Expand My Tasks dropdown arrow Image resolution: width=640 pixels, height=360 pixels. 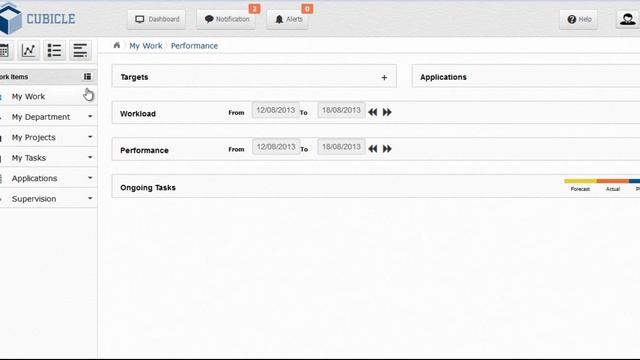[90, 157]
